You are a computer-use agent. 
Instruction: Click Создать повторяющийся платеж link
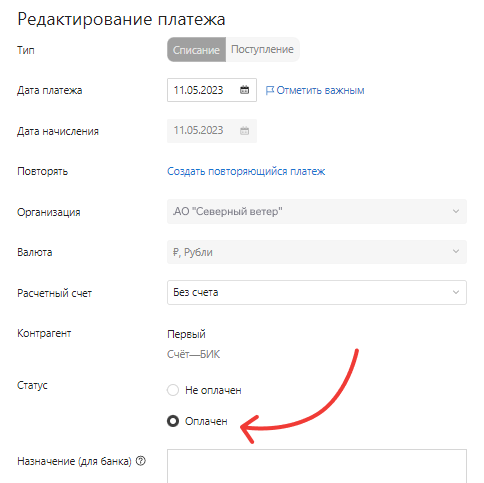[246, 171]
